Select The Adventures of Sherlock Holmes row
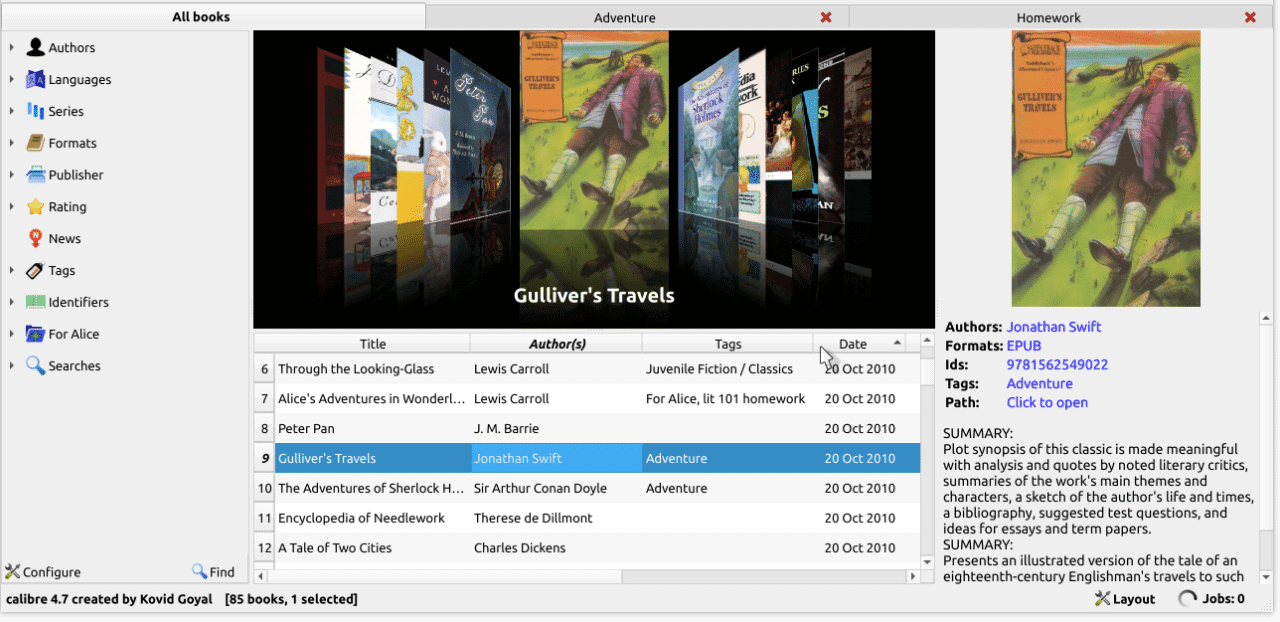Viewport: 1280px width, 622px height. coord(587,489)
